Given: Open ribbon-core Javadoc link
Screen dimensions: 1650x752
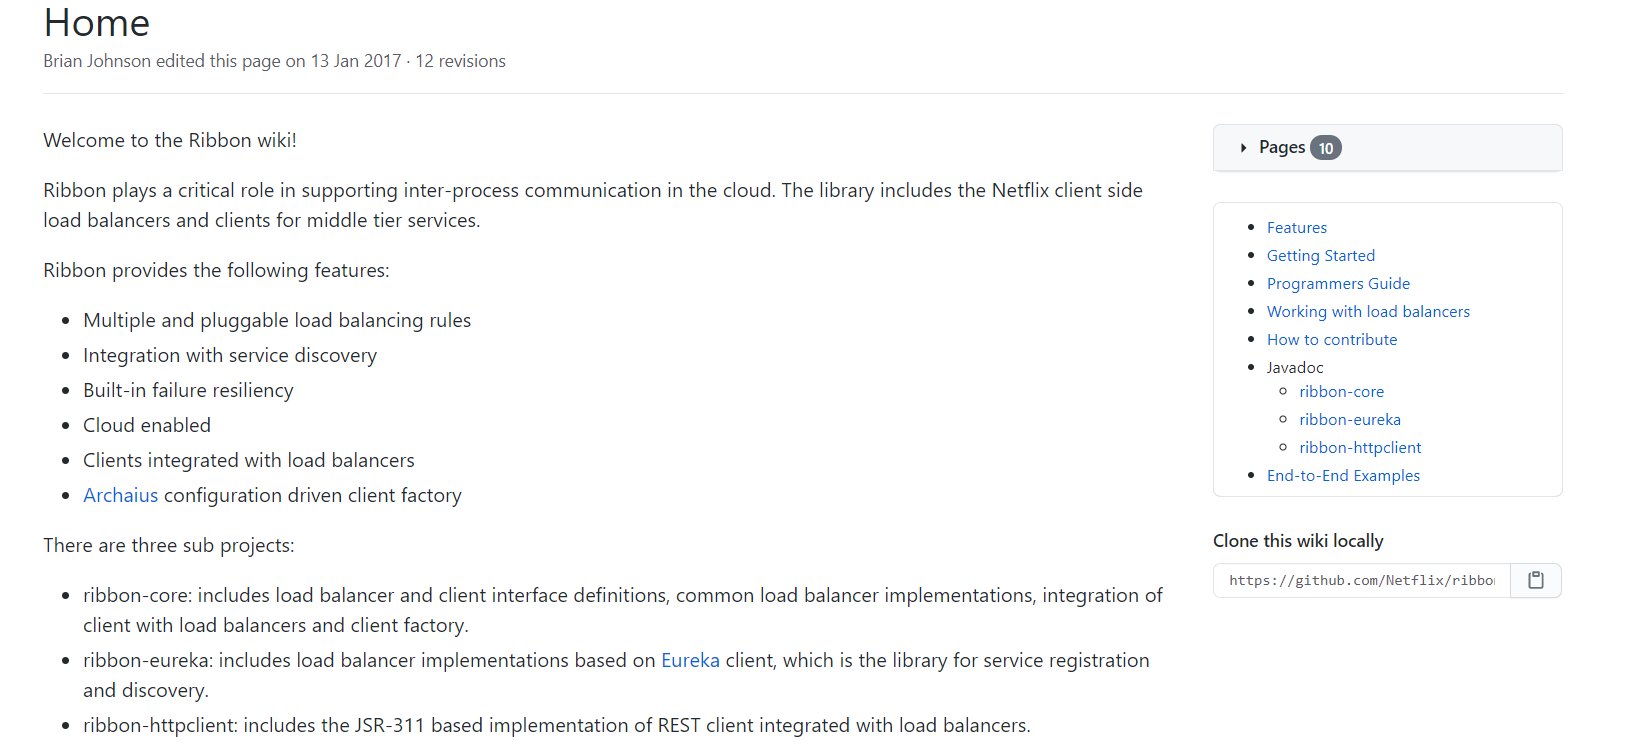Looking at the screenshot, I should 1342,392.
